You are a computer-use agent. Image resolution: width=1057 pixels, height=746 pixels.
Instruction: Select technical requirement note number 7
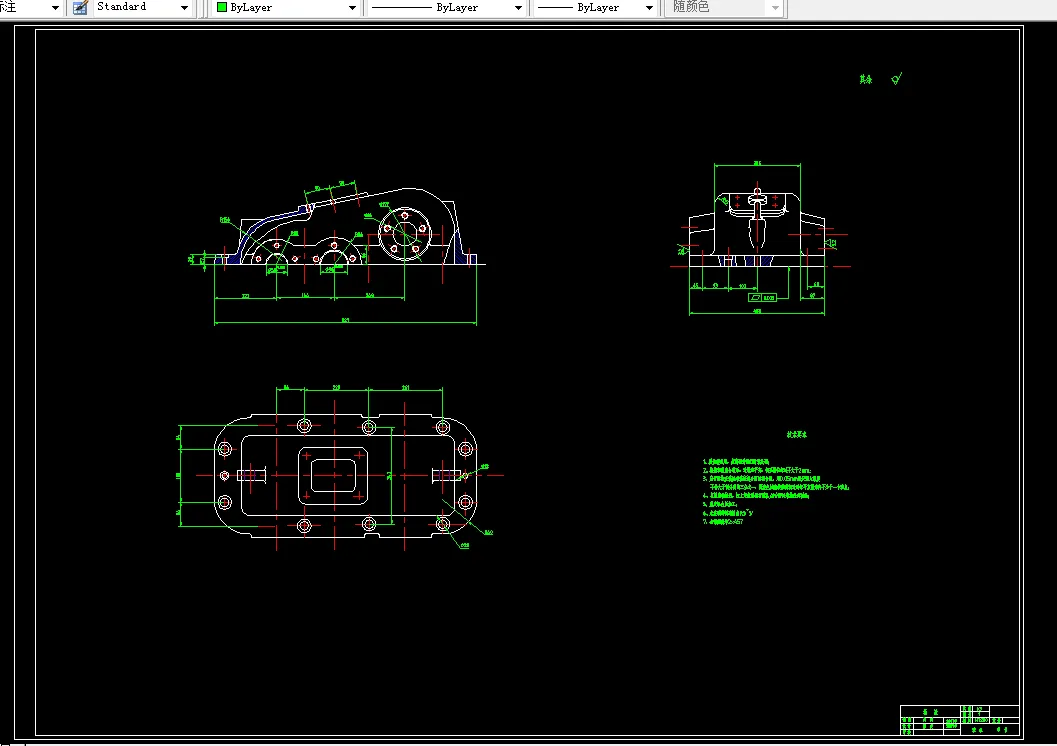pos(723,522)
